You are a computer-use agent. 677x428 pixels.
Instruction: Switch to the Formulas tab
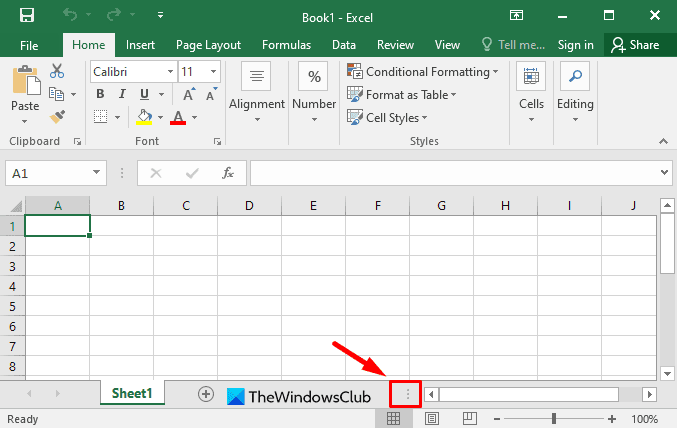point(286,45)
